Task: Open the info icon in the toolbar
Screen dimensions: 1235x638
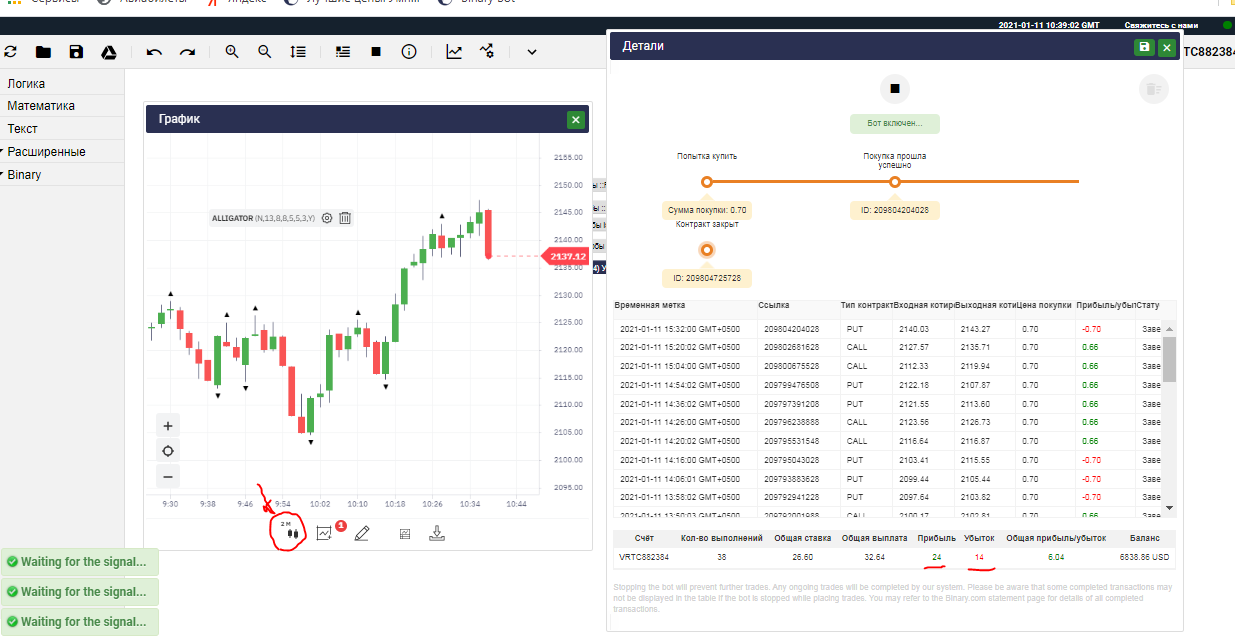Action: [x=409, y=52]
